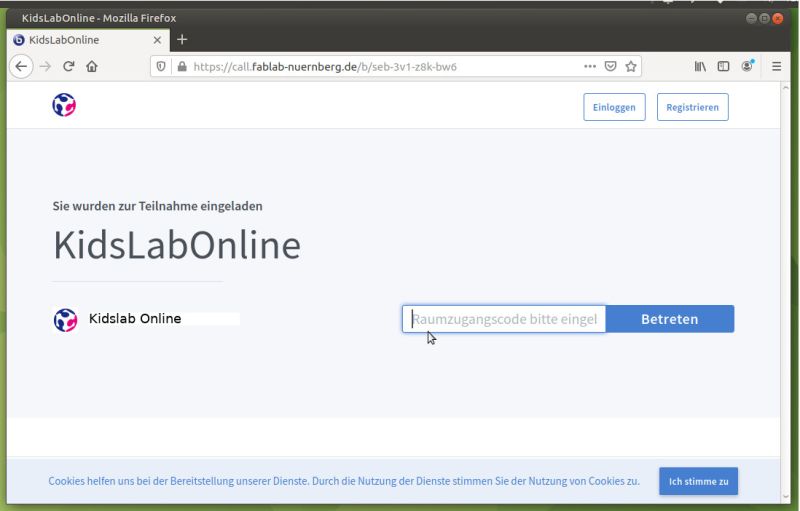Open tracking protection shield info
Viewport: 800px width, 511px height.
point(162,66)
